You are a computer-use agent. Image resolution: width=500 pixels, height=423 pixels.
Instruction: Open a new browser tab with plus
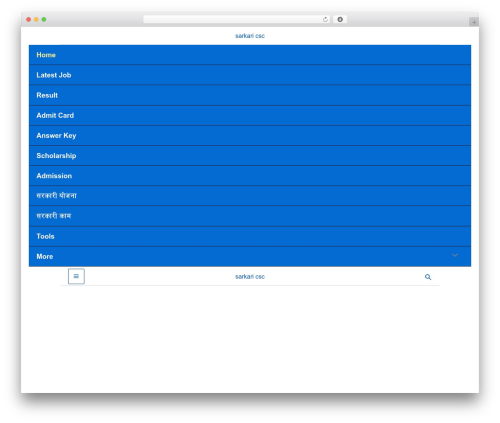(474, 22)
